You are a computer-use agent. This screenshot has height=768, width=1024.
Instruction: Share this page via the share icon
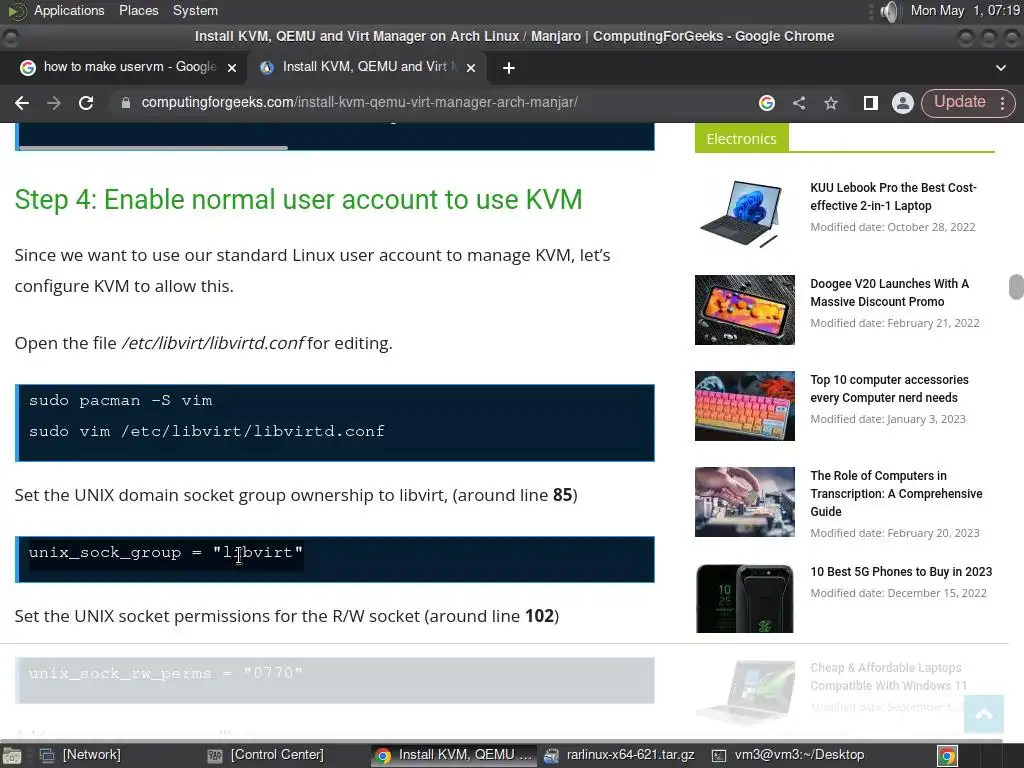[799, 103]
